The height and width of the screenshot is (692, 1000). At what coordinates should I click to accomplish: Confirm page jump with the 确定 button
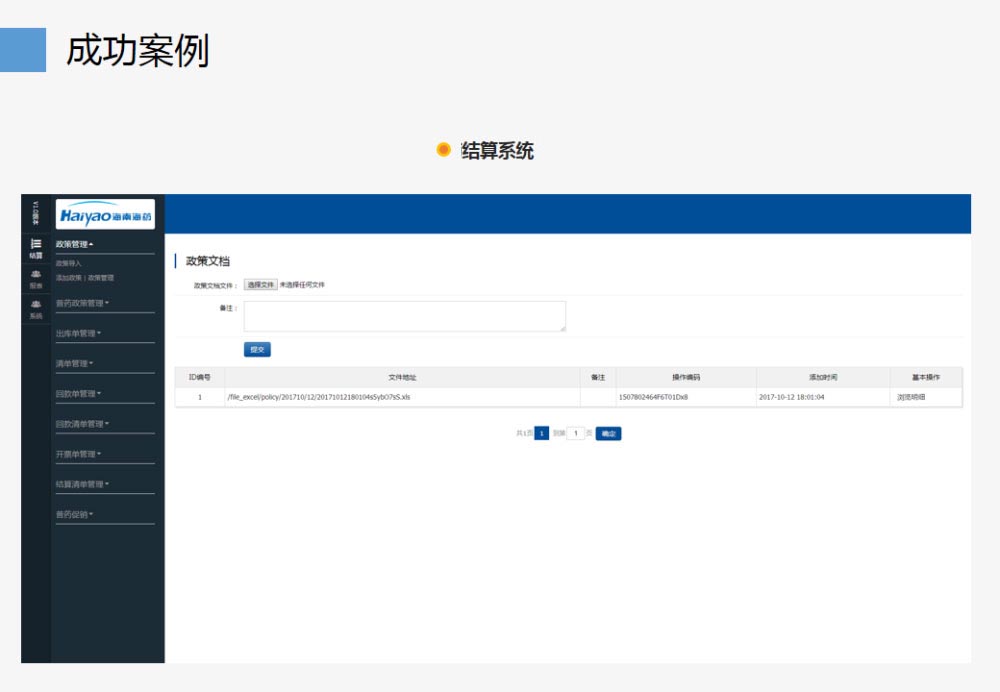tap(608, 434)
